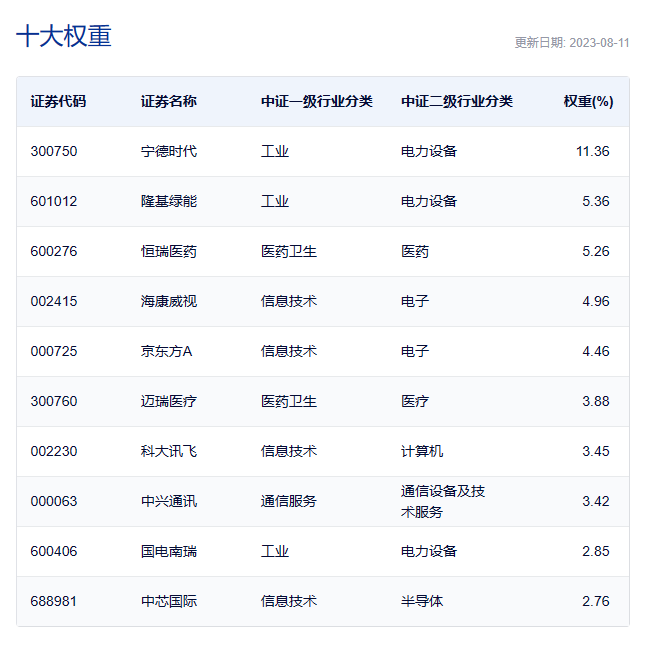Click the 证券名称 column header

pos(169,101)
